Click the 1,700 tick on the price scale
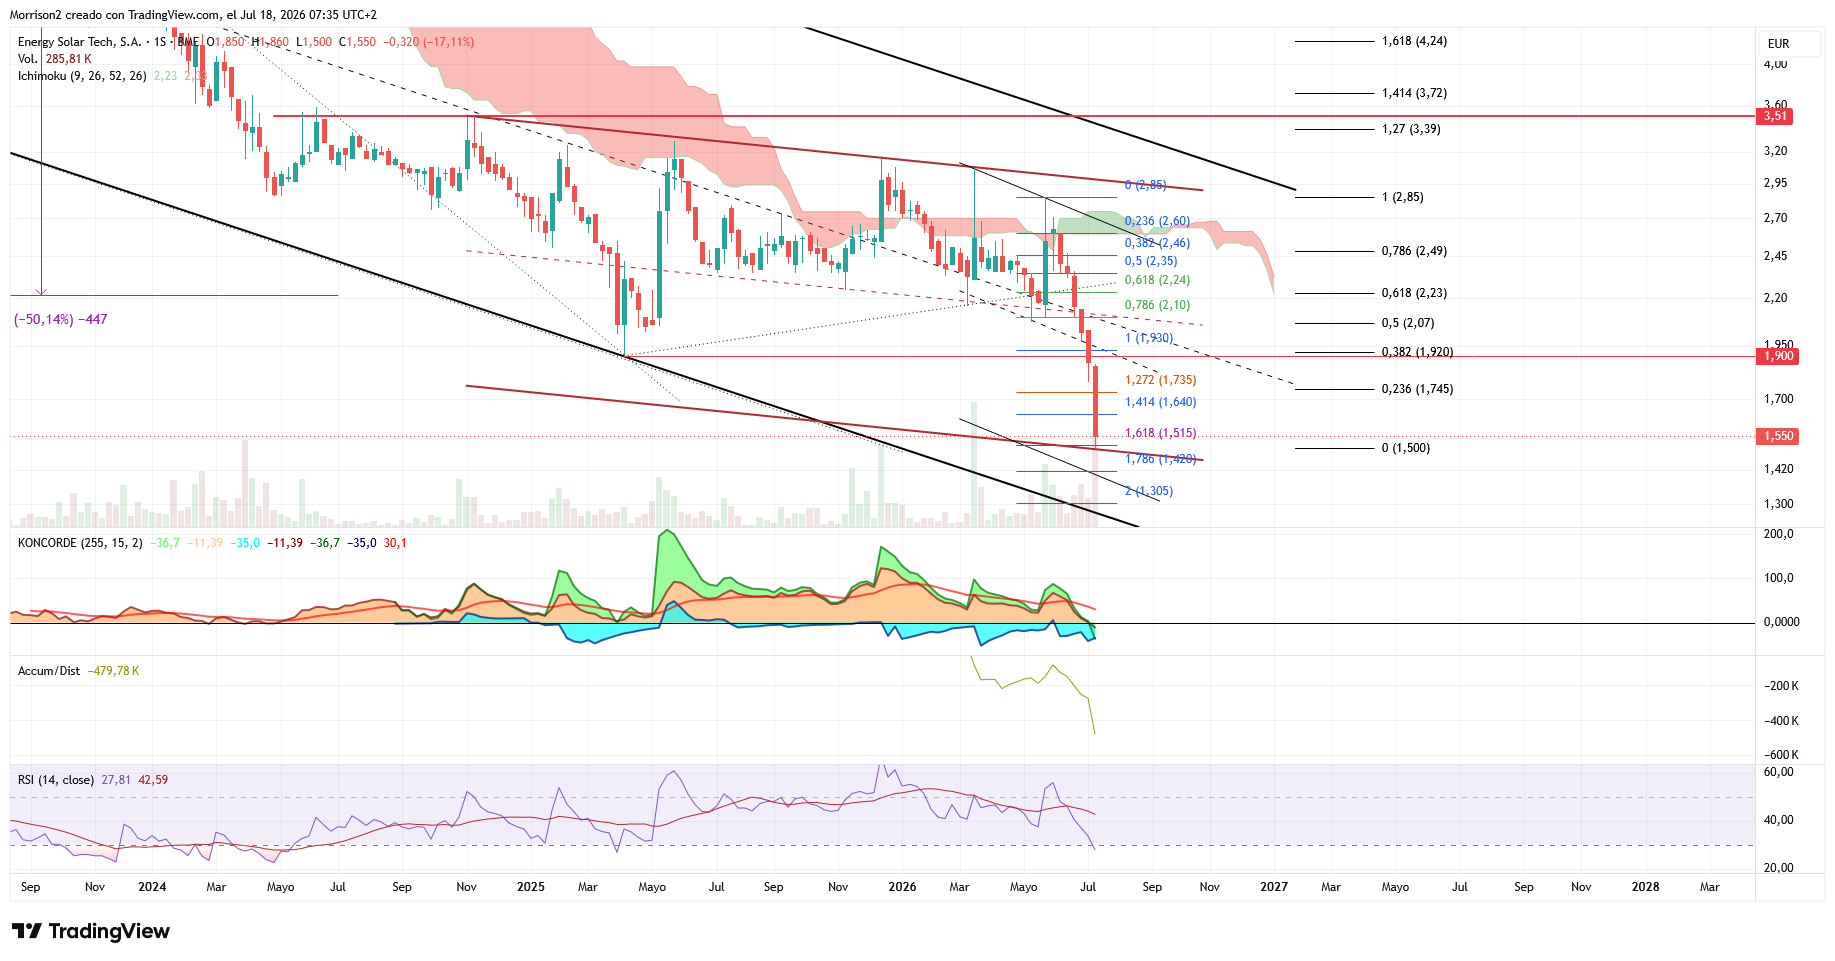This screenshot has height=961, width=1835. pos(1779,399)
